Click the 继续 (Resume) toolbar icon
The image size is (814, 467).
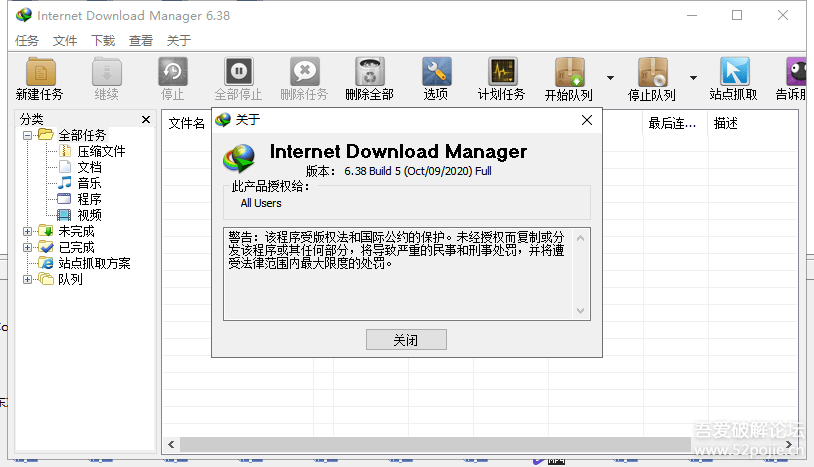pos(106,72)
